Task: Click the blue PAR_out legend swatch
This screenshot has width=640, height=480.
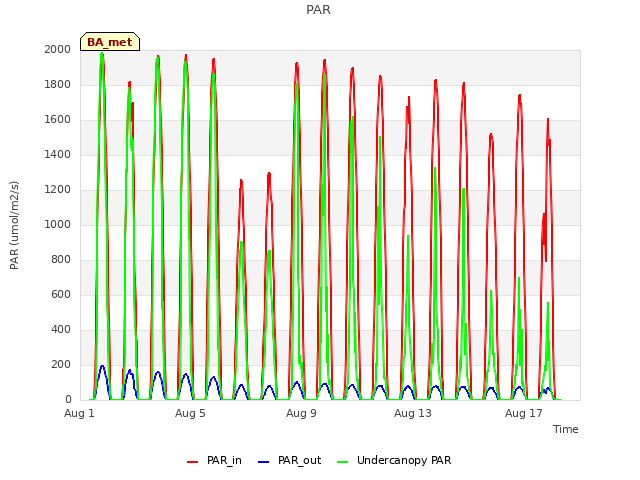Action: click(x=263, y=462)
